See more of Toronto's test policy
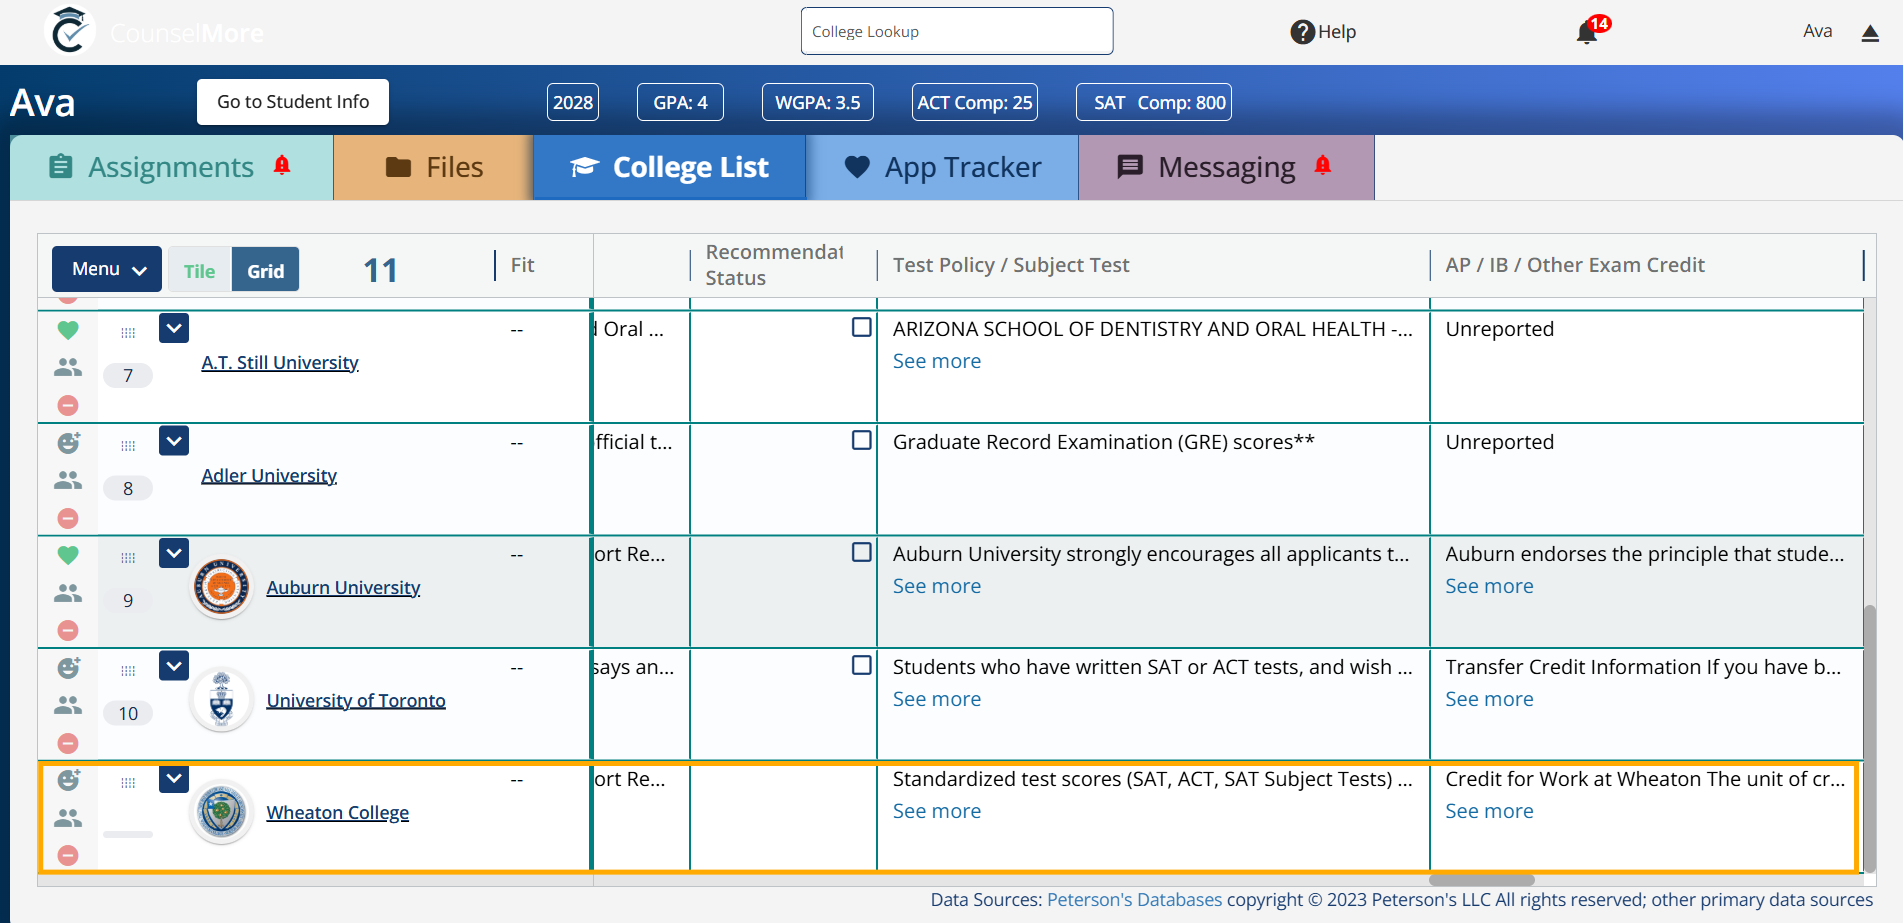1903x923 pixels. click(937, 699)
